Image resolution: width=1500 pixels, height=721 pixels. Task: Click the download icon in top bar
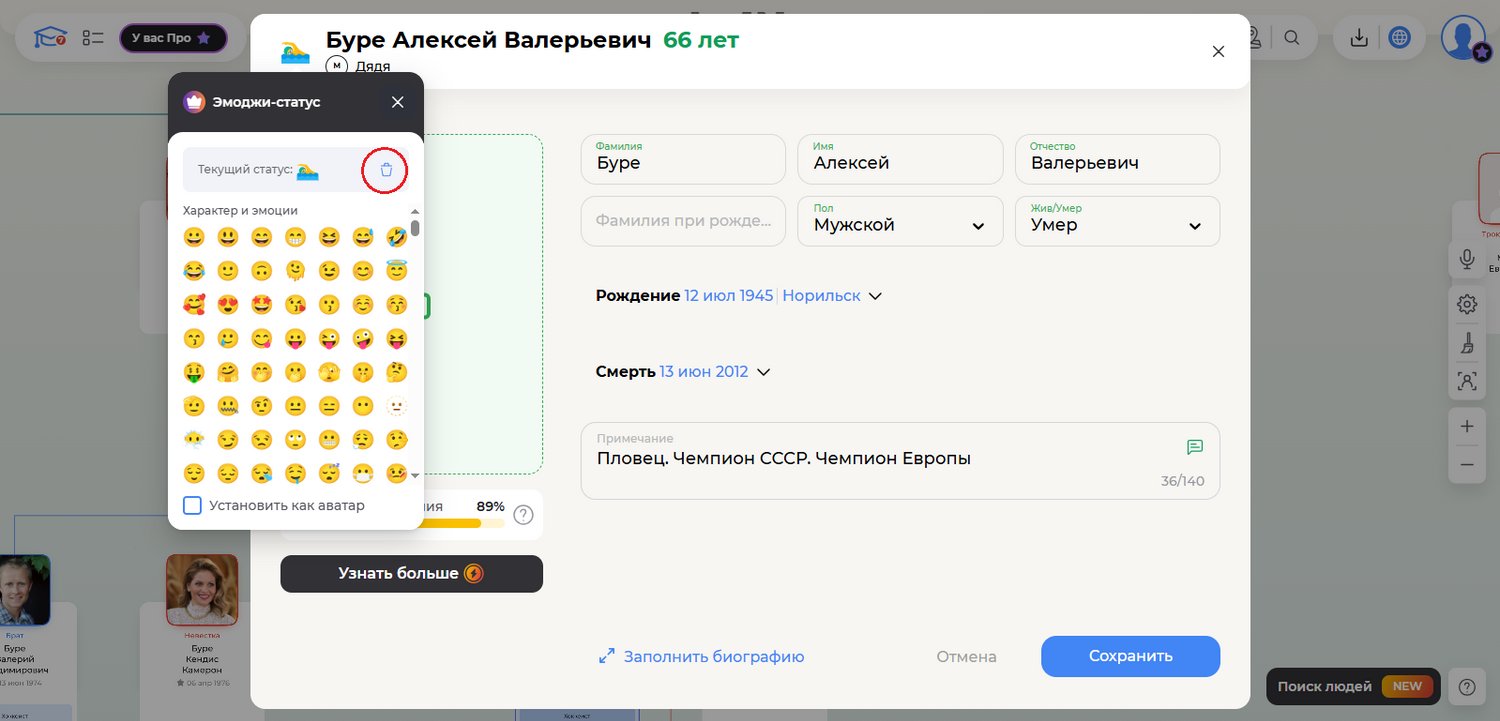1359,38
